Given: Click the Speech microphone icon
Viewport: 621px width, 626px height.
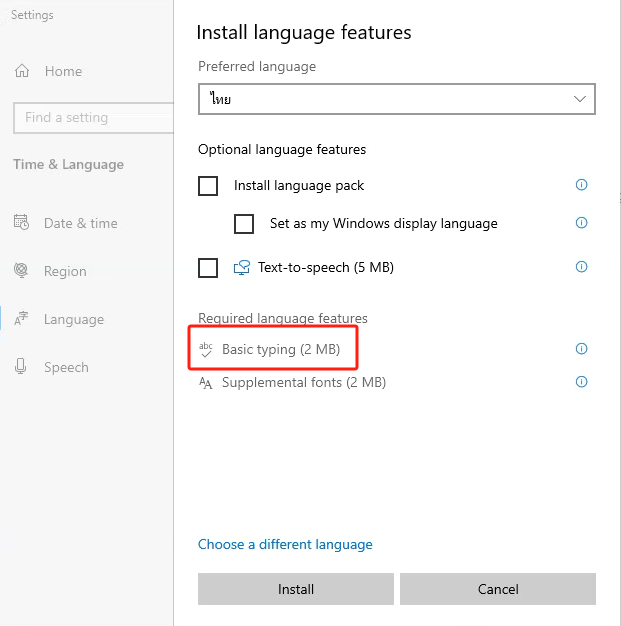Looking at the screenshot, I should click(21, 367).
